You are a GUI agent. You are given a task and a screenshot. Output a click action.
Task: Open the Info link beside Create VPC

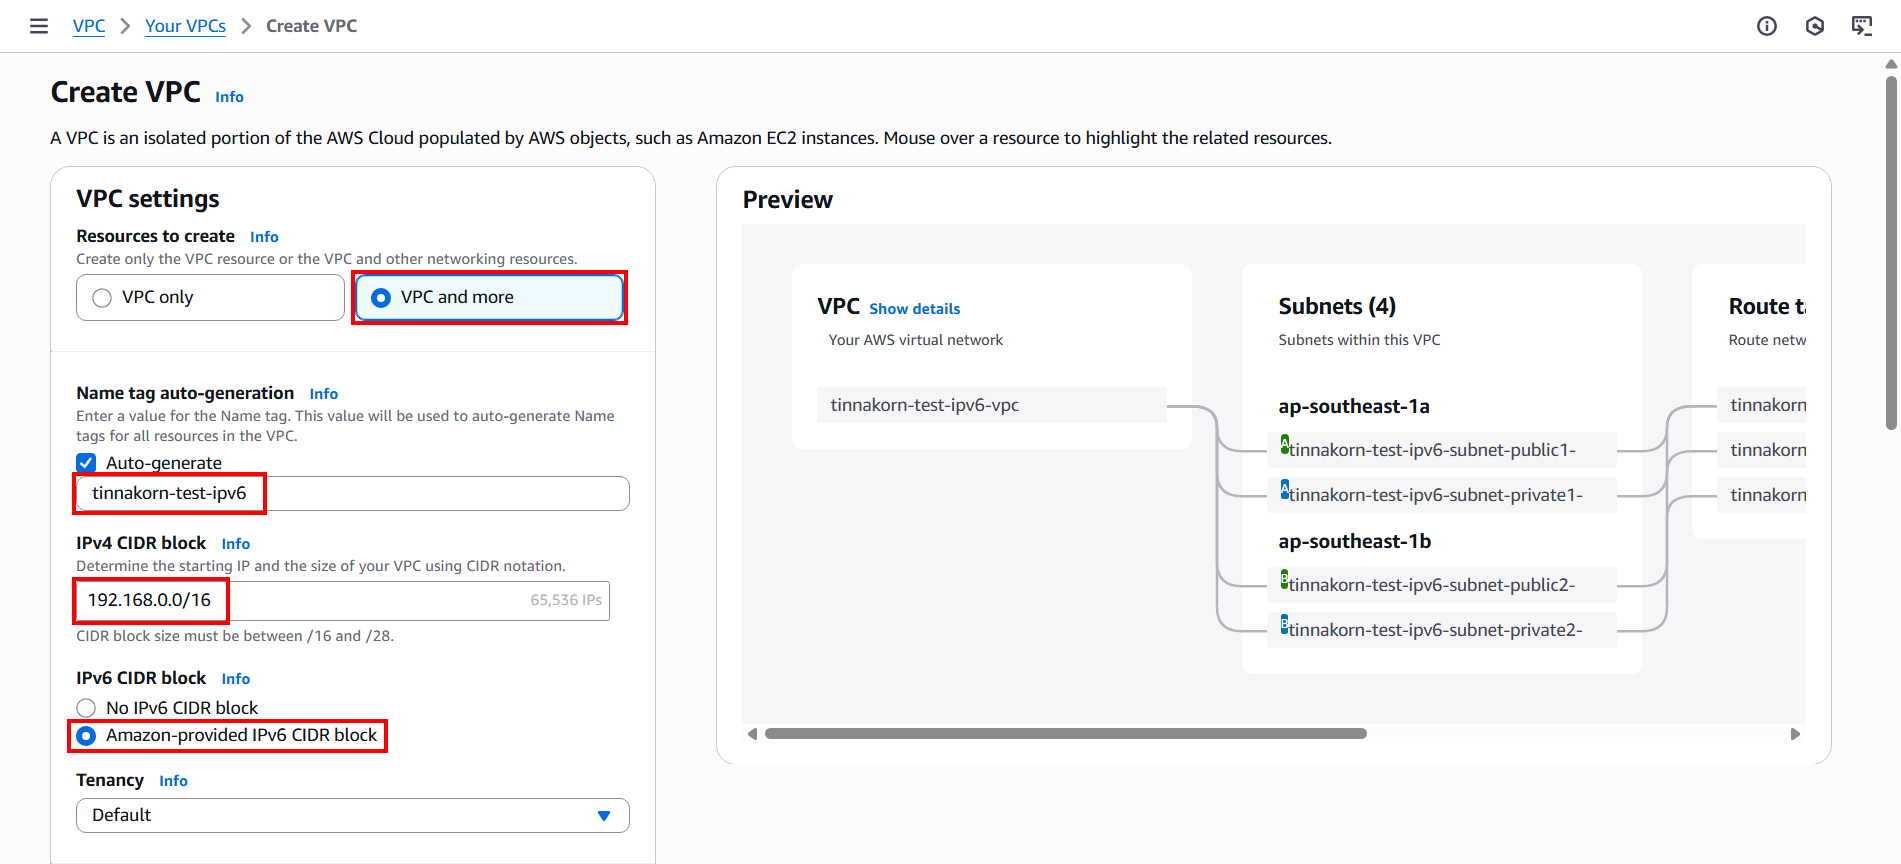tap(229, 97)
